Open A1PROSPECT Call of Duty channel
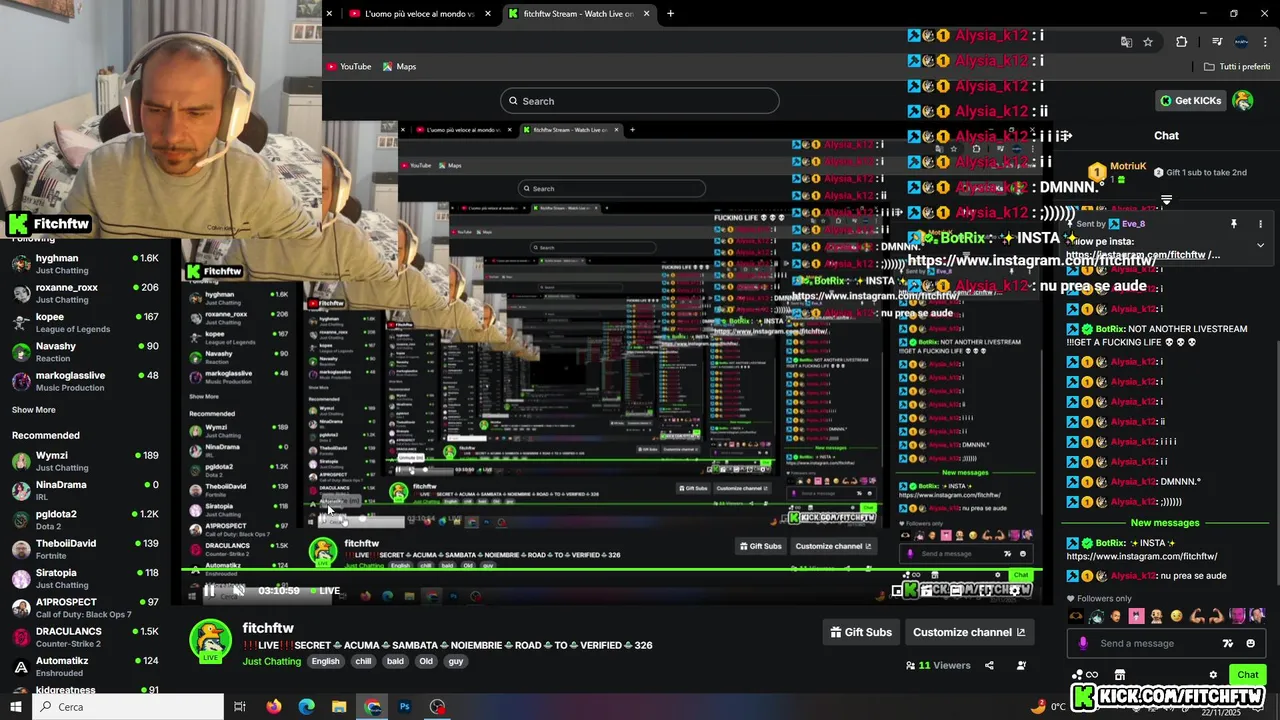1280x720 pixels. coord(85,608)
